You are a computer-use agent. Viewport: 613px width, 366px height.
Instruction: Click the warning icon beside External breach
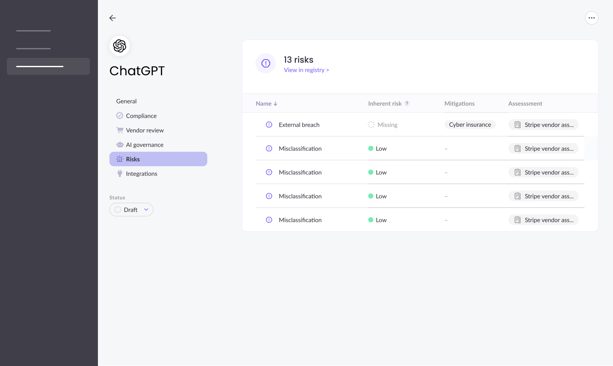[269, 125]
